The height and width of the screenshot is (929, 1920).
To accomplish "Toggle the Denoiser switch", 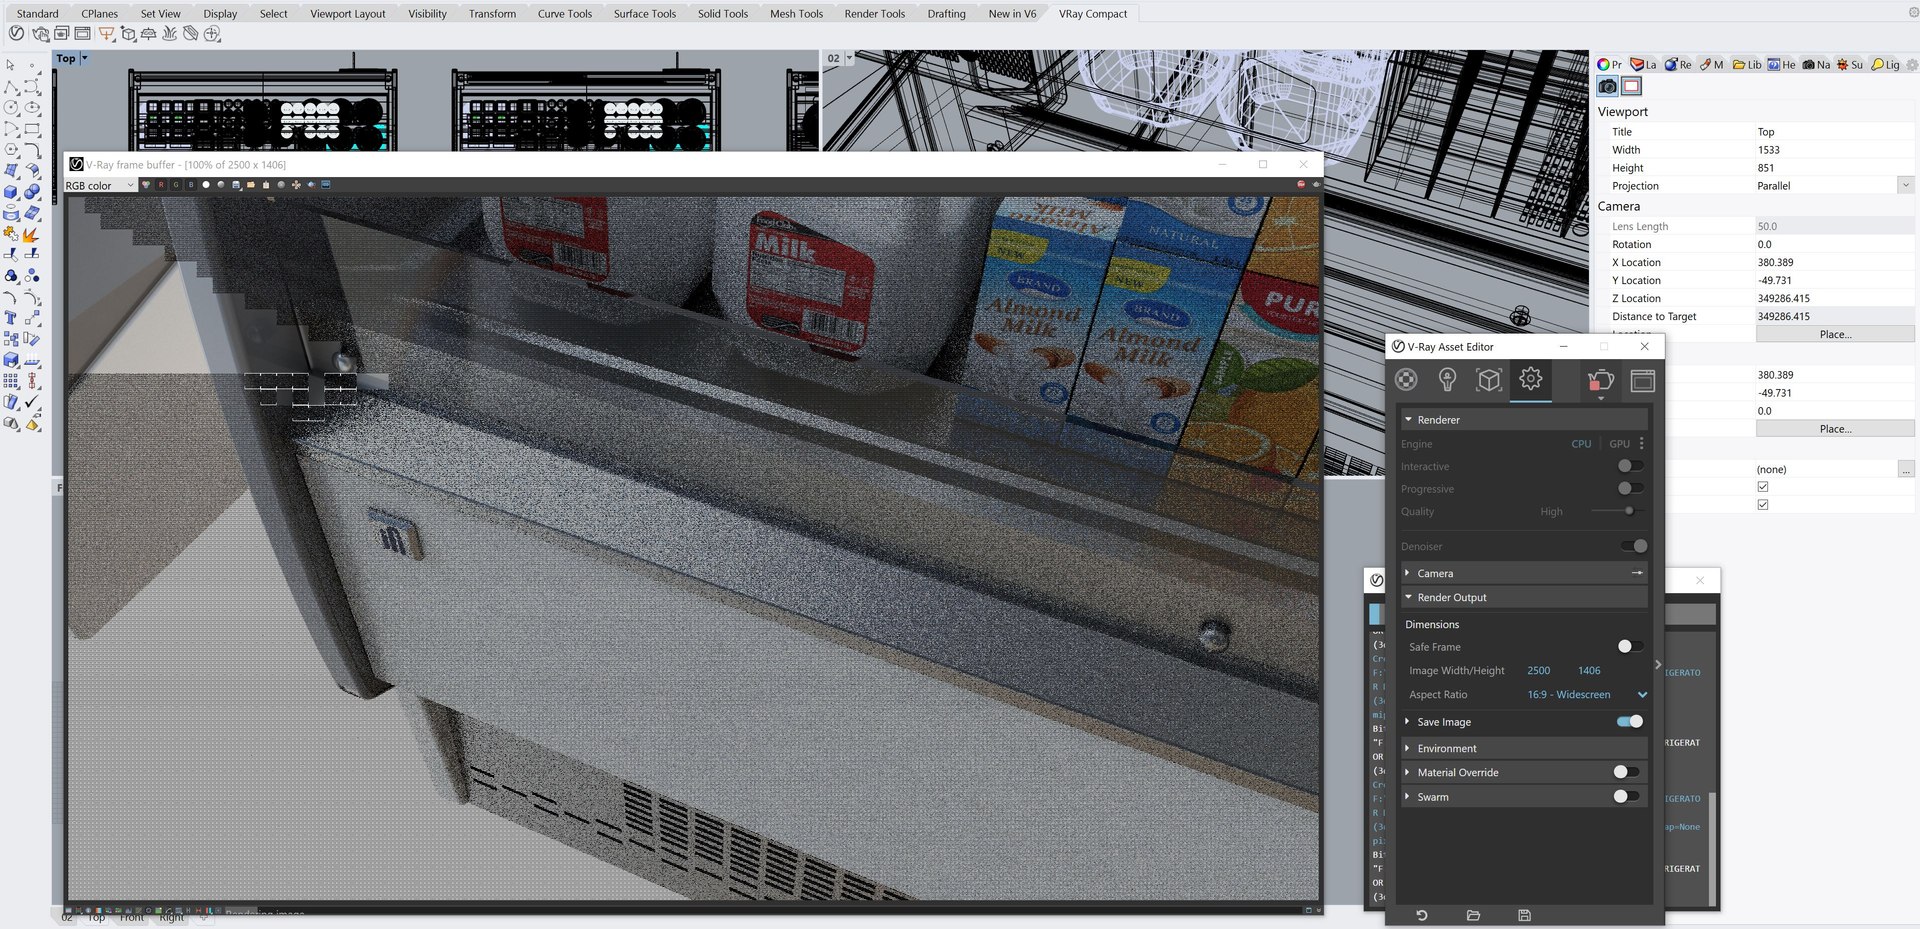I will [1634, 546].
